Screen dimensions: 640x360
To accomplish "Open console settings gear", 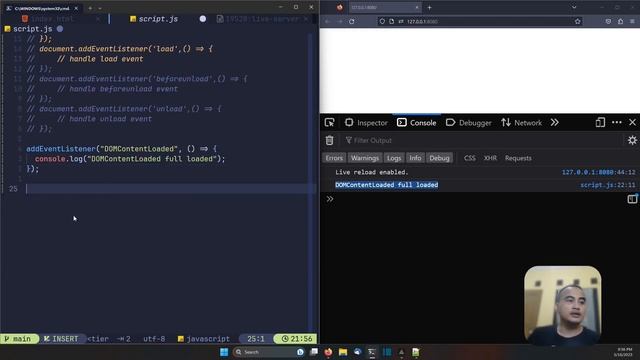I will coord(632,140).
